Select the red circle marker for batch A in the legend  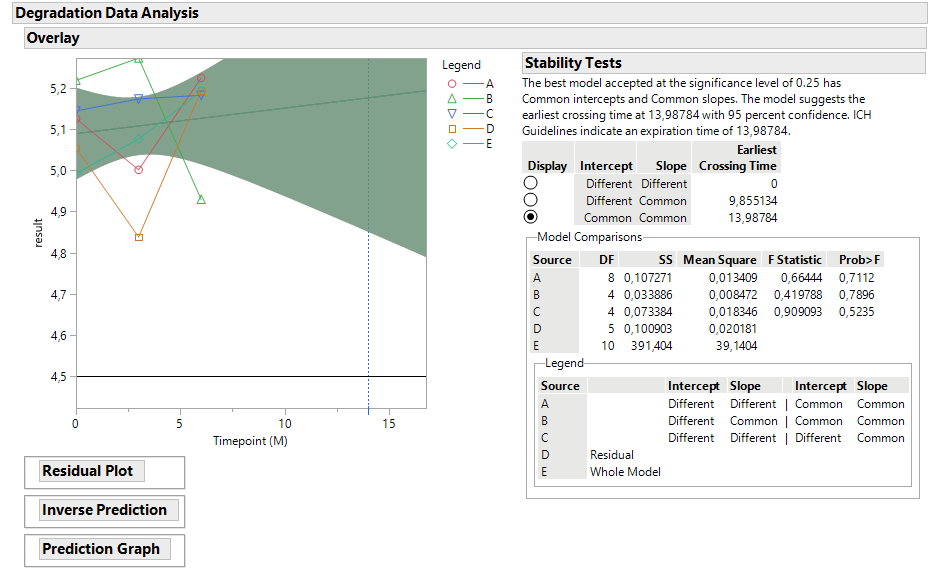click(452, 82)
